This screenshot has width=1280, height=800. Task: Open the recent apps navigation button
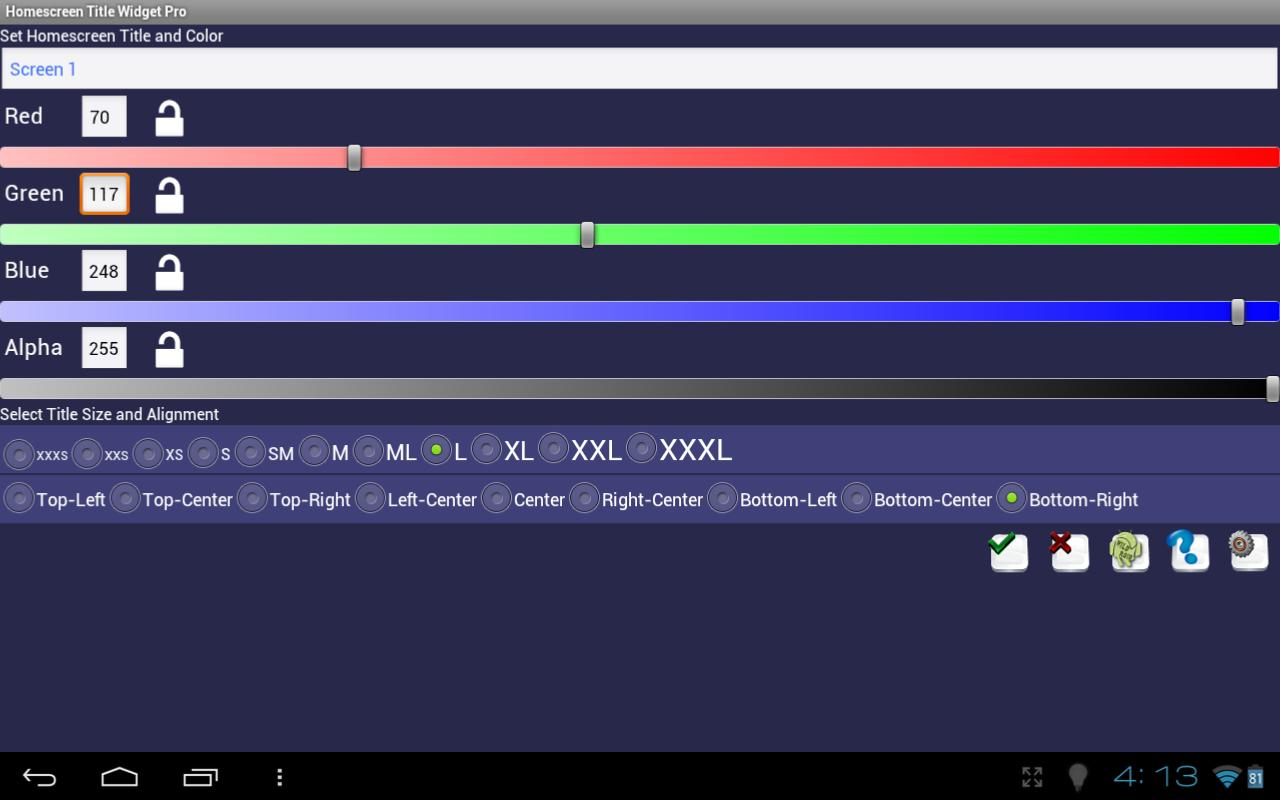[200, 777]
